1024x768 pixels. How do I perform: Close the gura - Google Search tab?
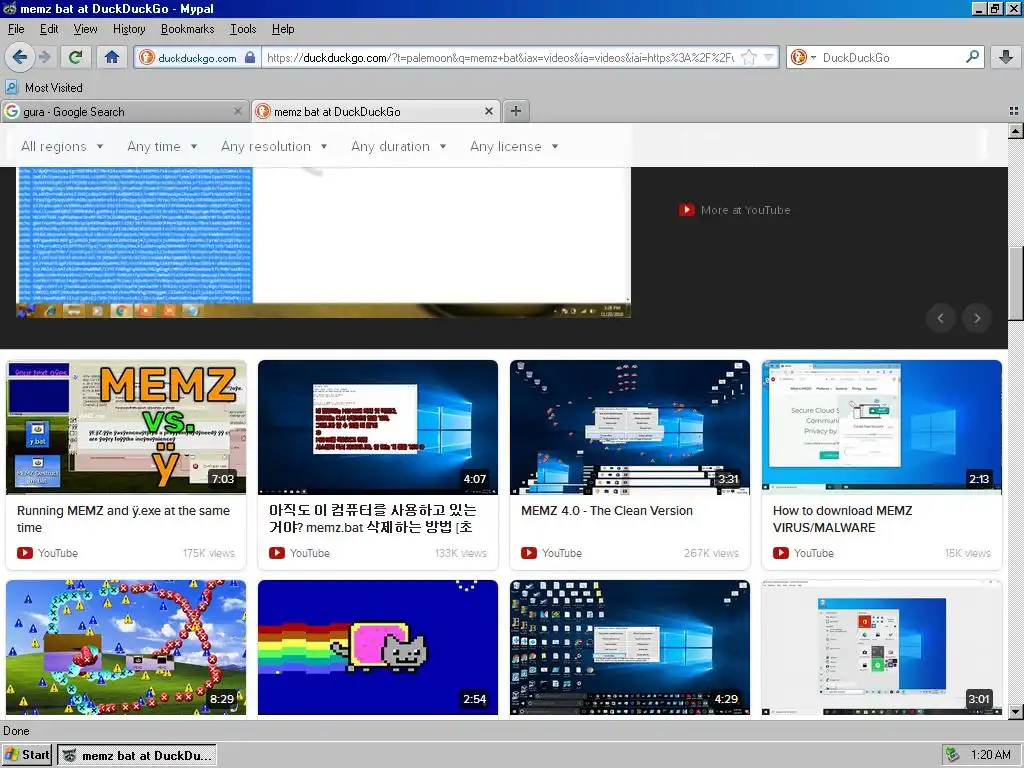(x=238, y=112)
